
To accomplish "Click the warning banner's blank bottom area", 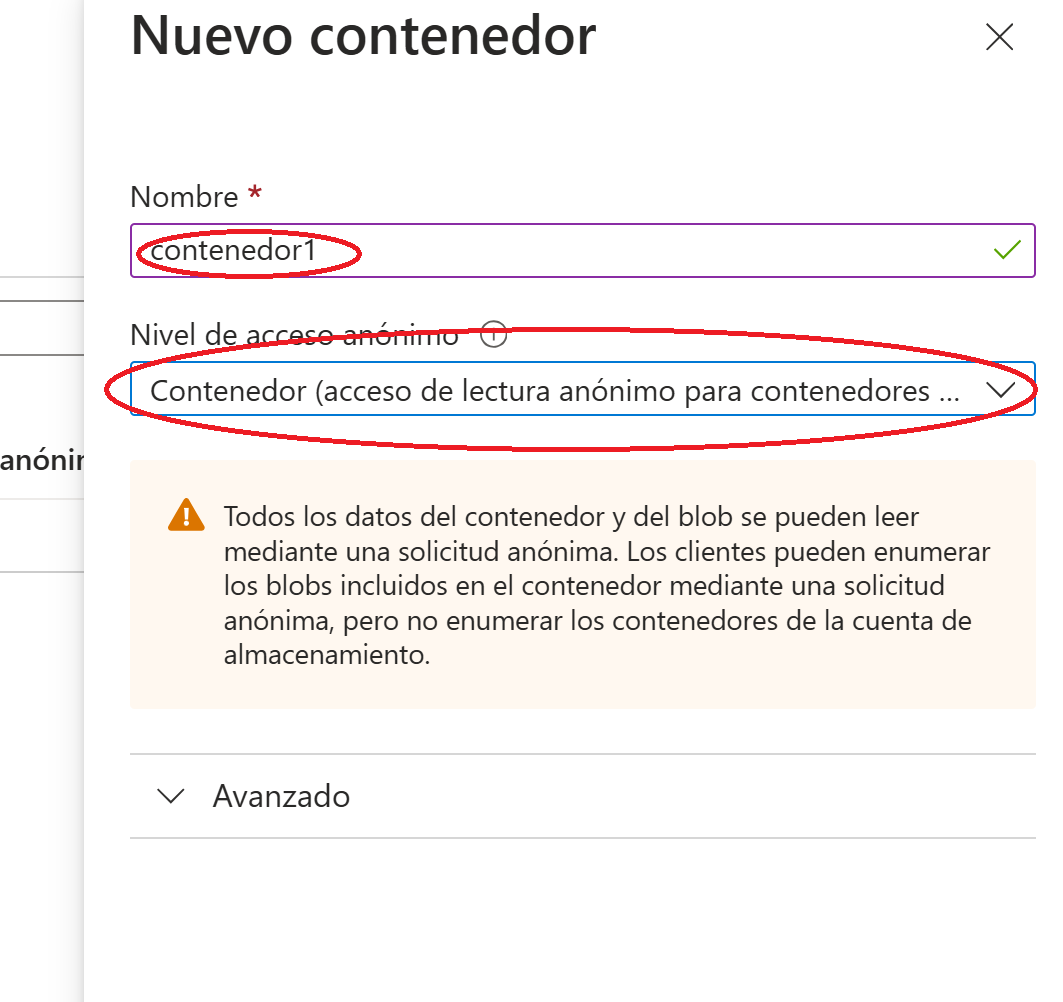I will pos(582,689).
